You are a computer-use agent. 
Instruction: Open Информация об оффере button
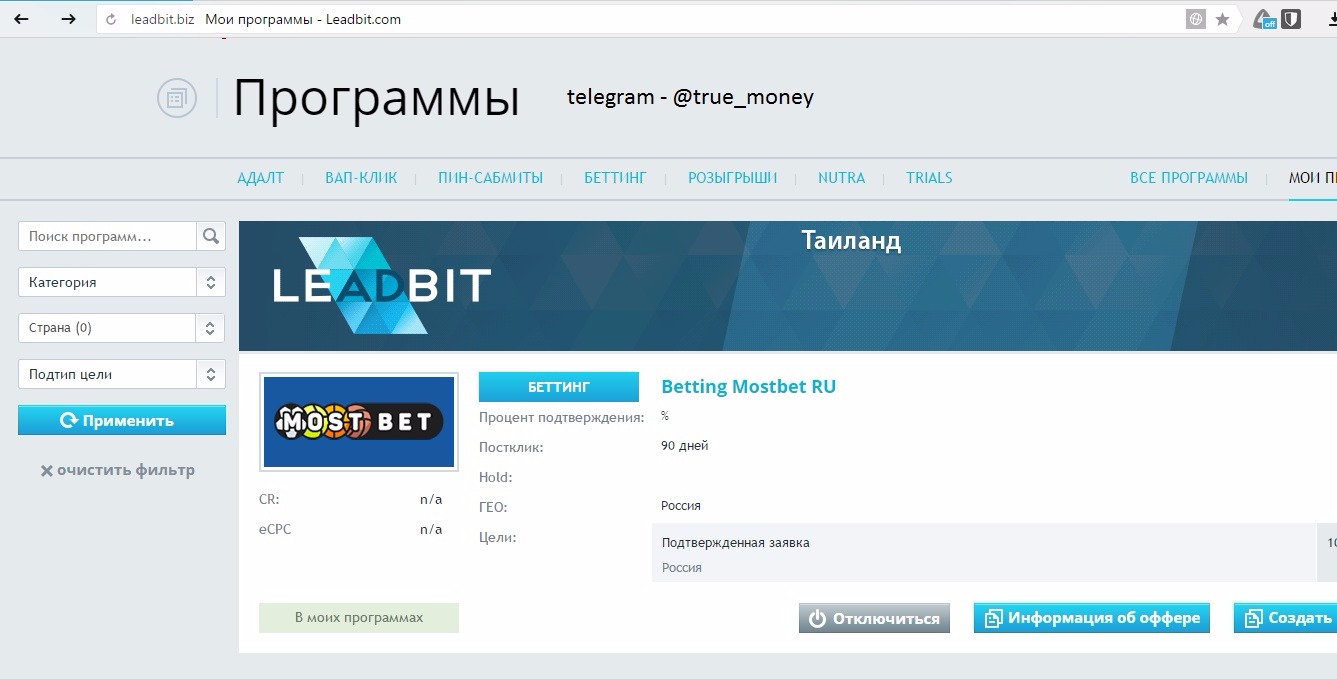pyautogui.click(x=1092, y=618)
